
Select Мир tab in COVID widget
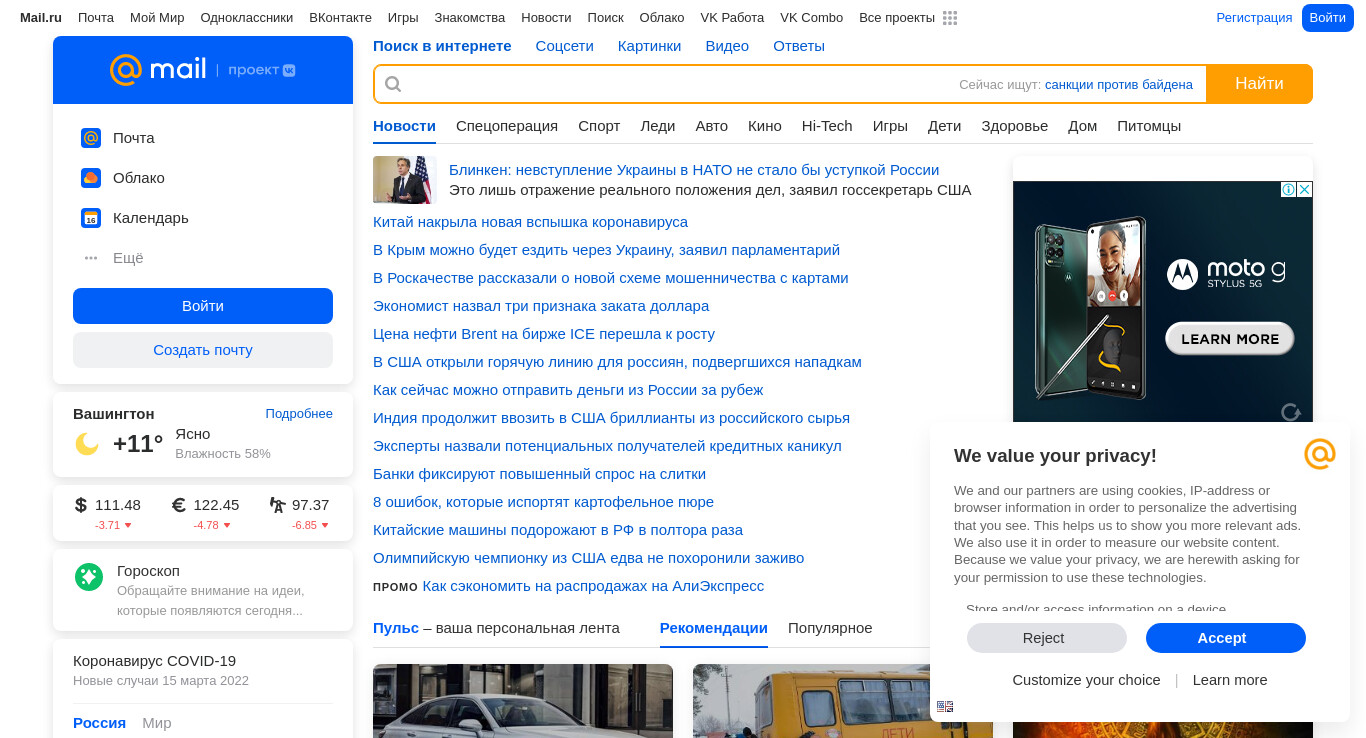(x=157, y=723)
